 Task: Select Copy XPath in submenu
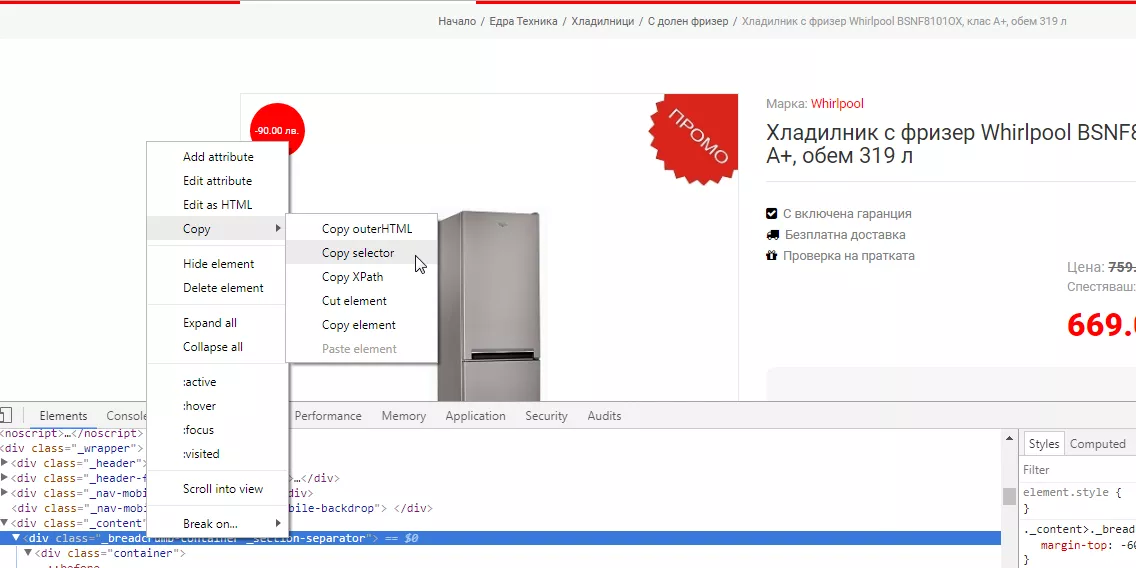362,276
